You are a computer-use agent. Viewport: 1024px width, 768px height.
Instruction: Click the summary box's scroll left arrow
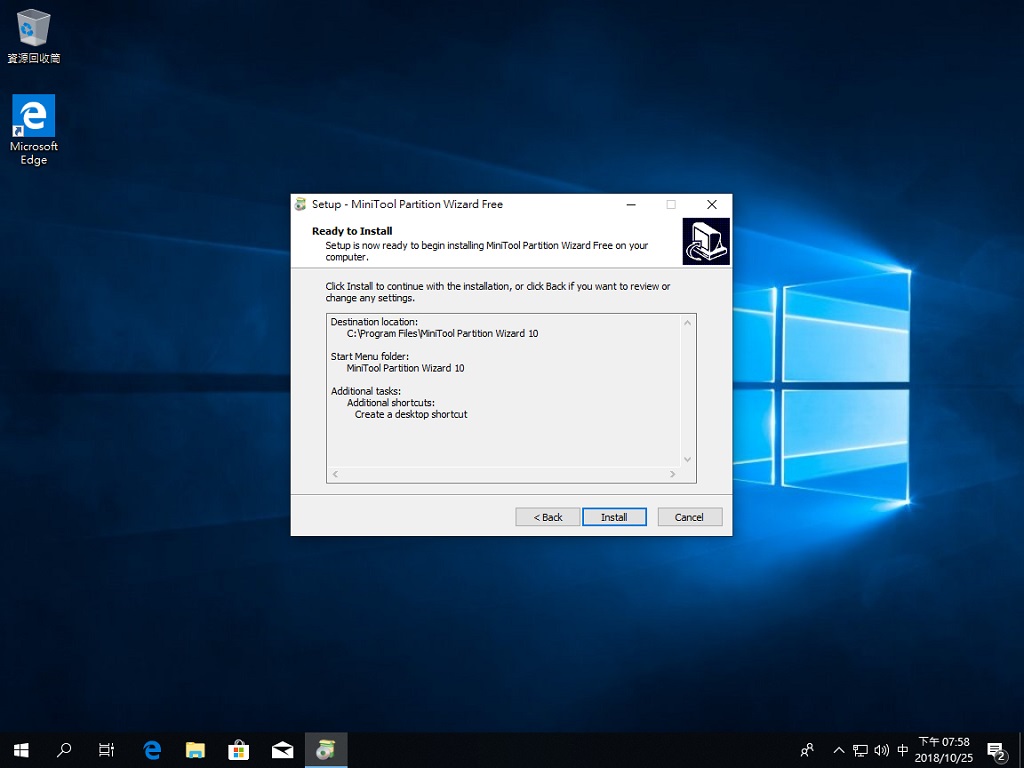click(336, 474)
